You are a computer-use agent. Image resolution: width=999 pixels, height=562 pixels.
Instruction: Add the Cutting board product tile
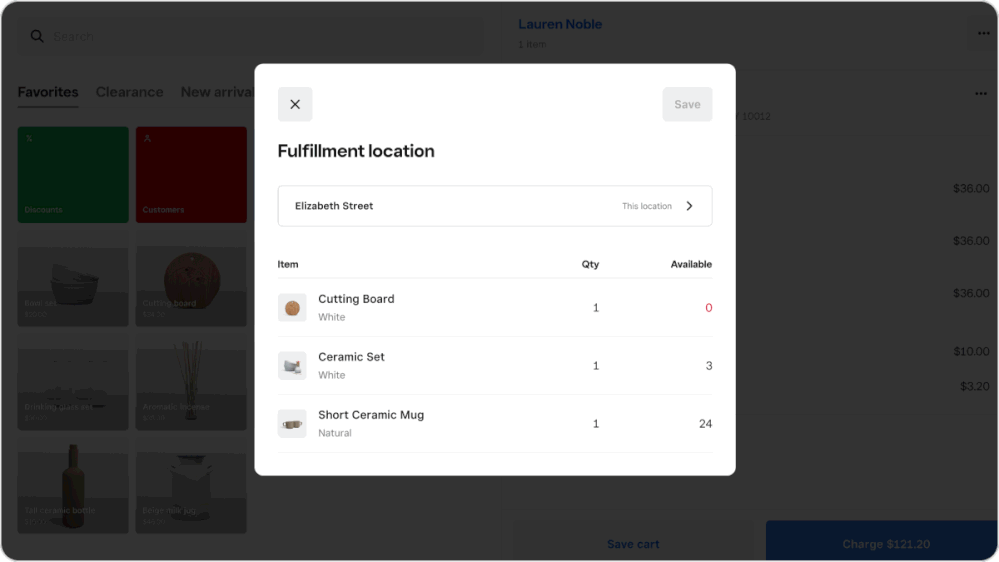[191, 278]
